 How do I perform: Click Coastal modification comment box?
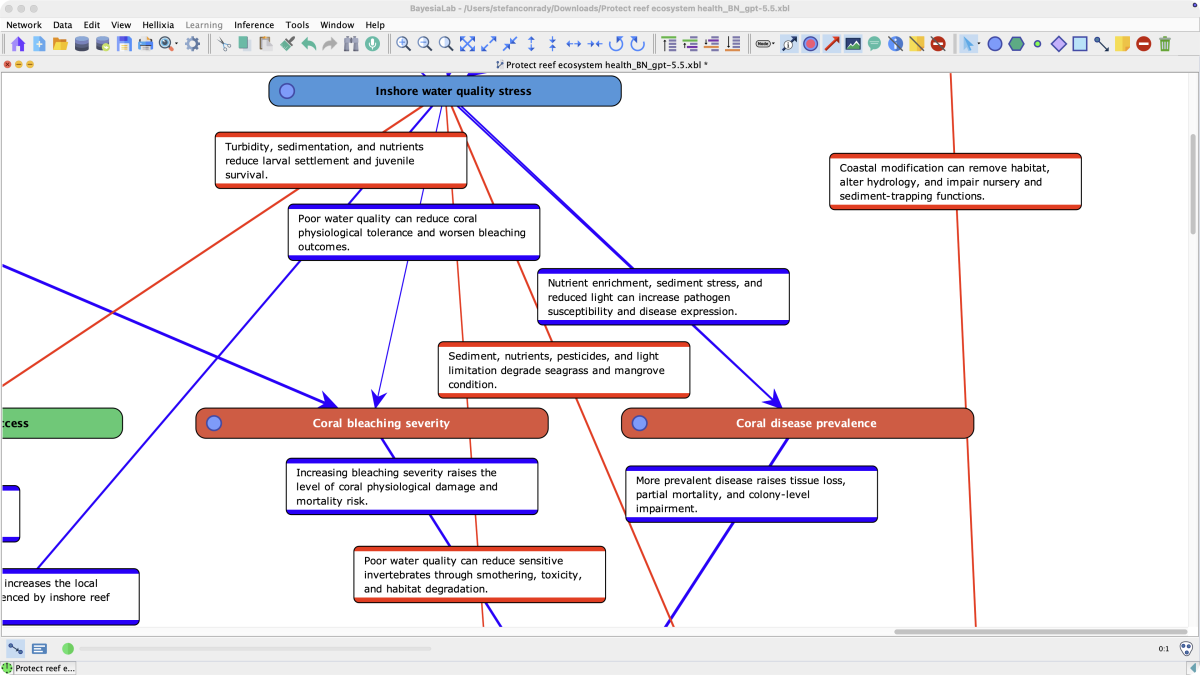click(955, 182)
